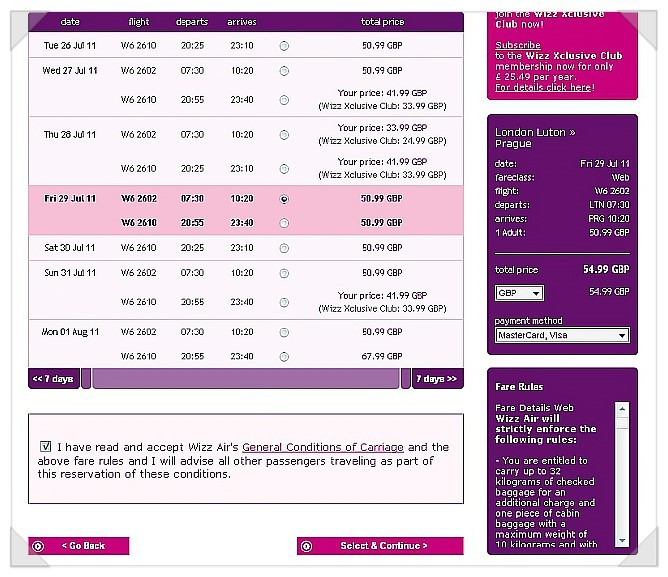Select Sun 31 Jul 20:55 flight radio
Image resolution: width=668 pixels, height=577 pixels.
point(284,302)
